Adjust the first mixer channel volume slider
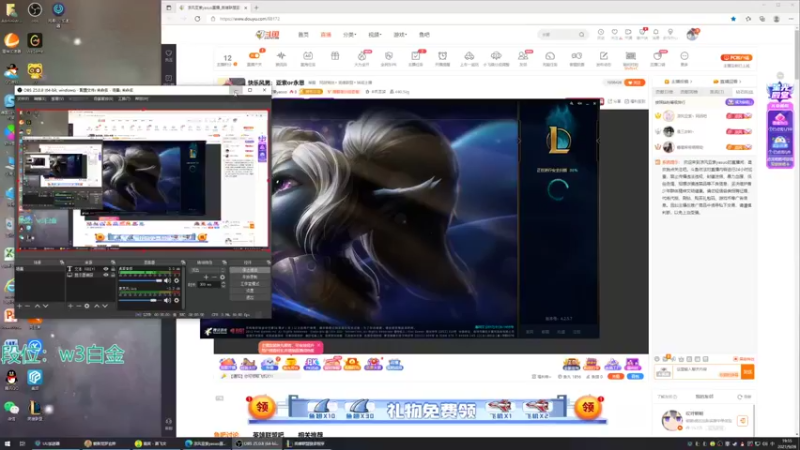800x450 pixels. 140,281
